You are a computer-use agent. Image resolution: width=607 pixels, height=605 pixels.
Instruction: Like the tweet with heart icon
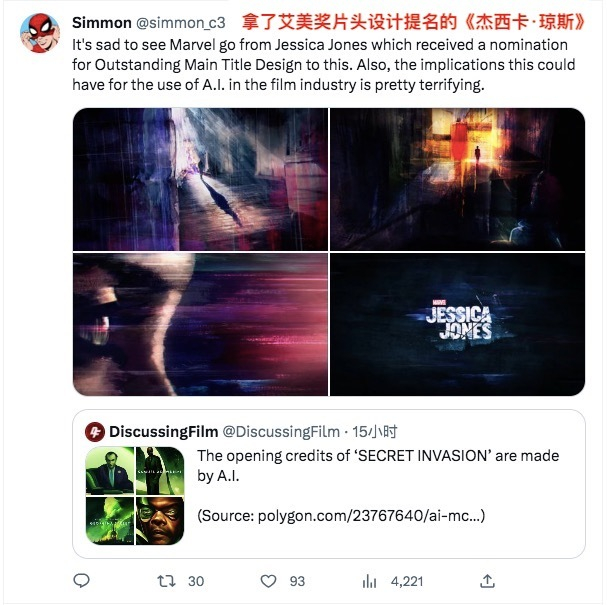pyautogui.click(x=268, y=581)
